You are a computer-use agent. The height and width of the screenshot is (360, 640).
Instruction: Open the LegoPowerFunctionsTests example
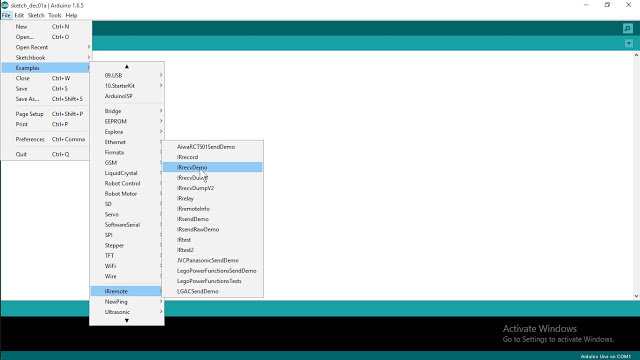(213, 281)
